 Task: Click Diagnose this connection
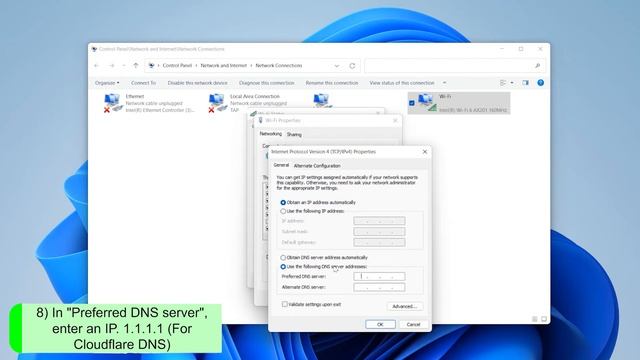[x=267, y=83]
